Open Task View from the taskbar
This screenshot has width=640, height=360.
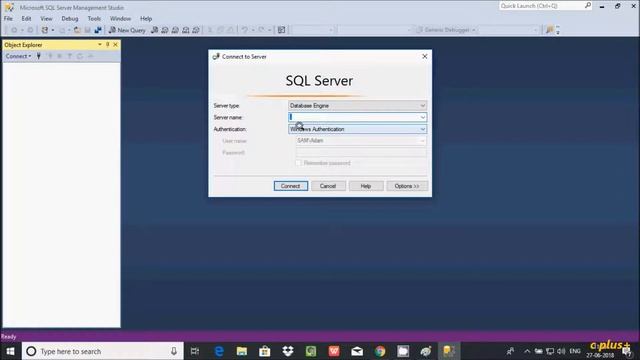[x=195, y=351]
